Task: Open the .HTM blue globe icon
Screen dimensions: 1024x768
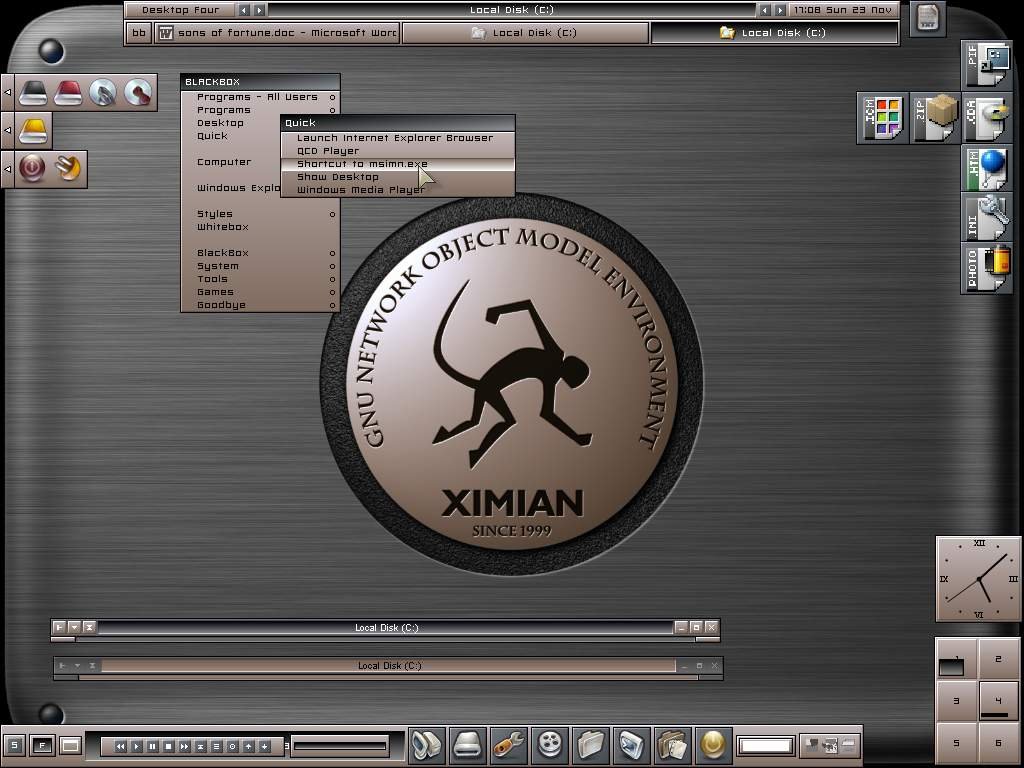Action: click(987, 169)
